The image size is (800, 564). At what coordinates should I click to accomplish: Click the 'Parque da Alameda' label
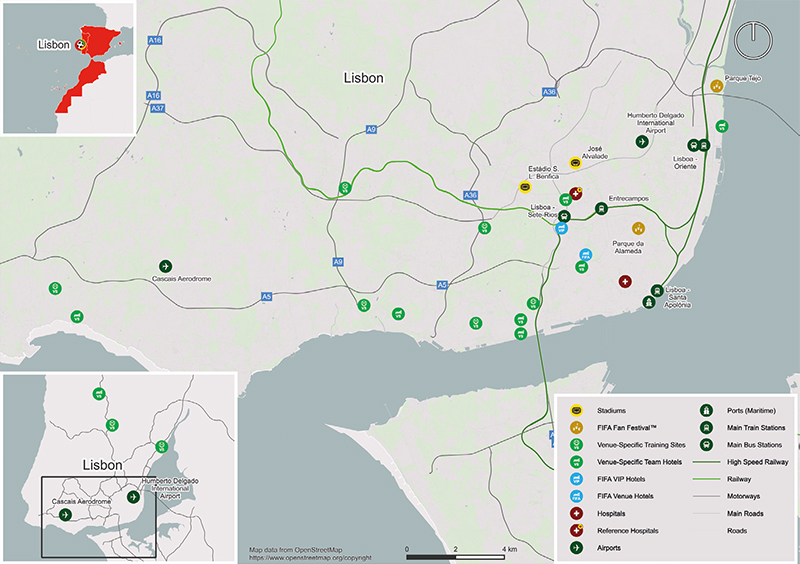tap(628, 248)
